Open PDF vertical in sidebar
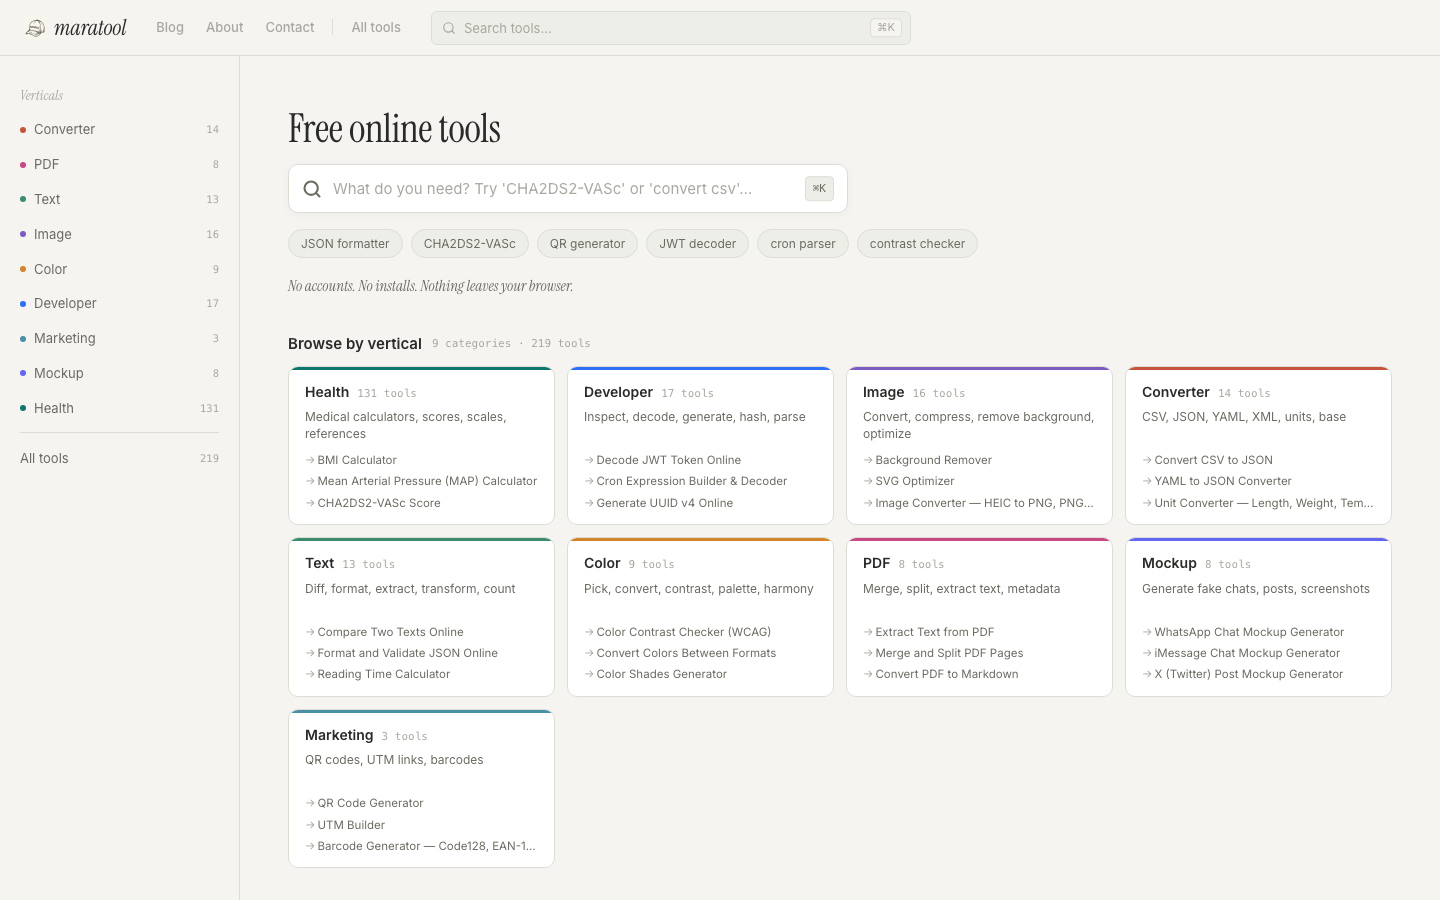Screen dimensions: 1440x900 click(x=120, y=164)
